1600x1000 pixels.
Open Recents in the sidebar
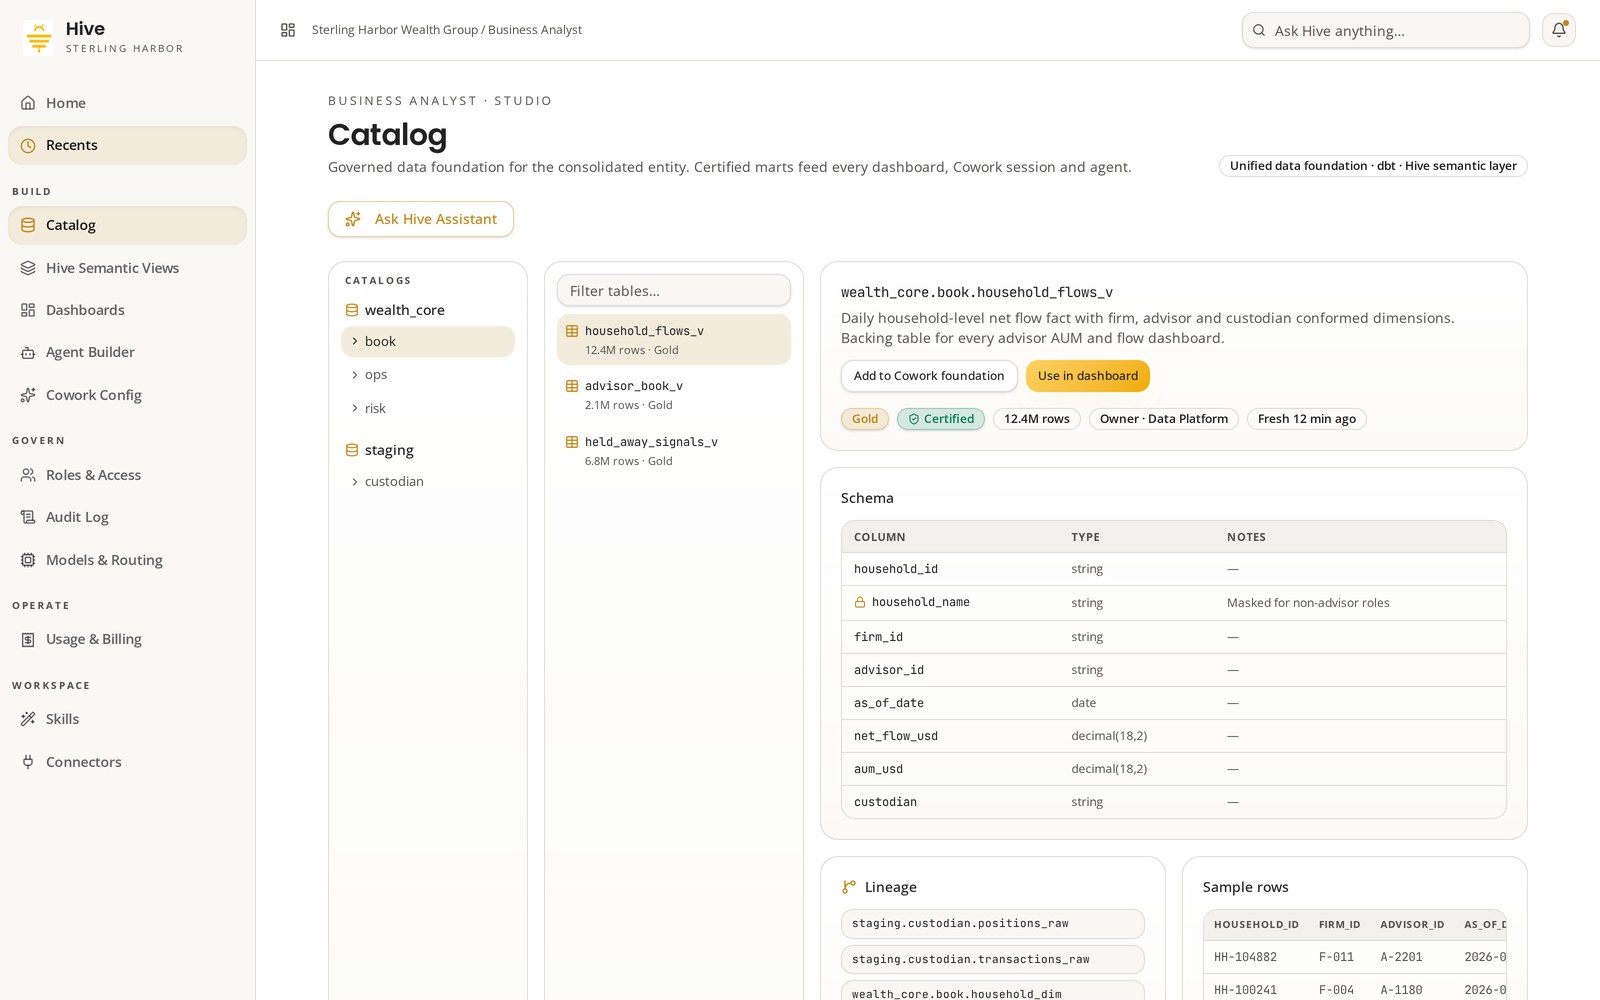(127, 145)
